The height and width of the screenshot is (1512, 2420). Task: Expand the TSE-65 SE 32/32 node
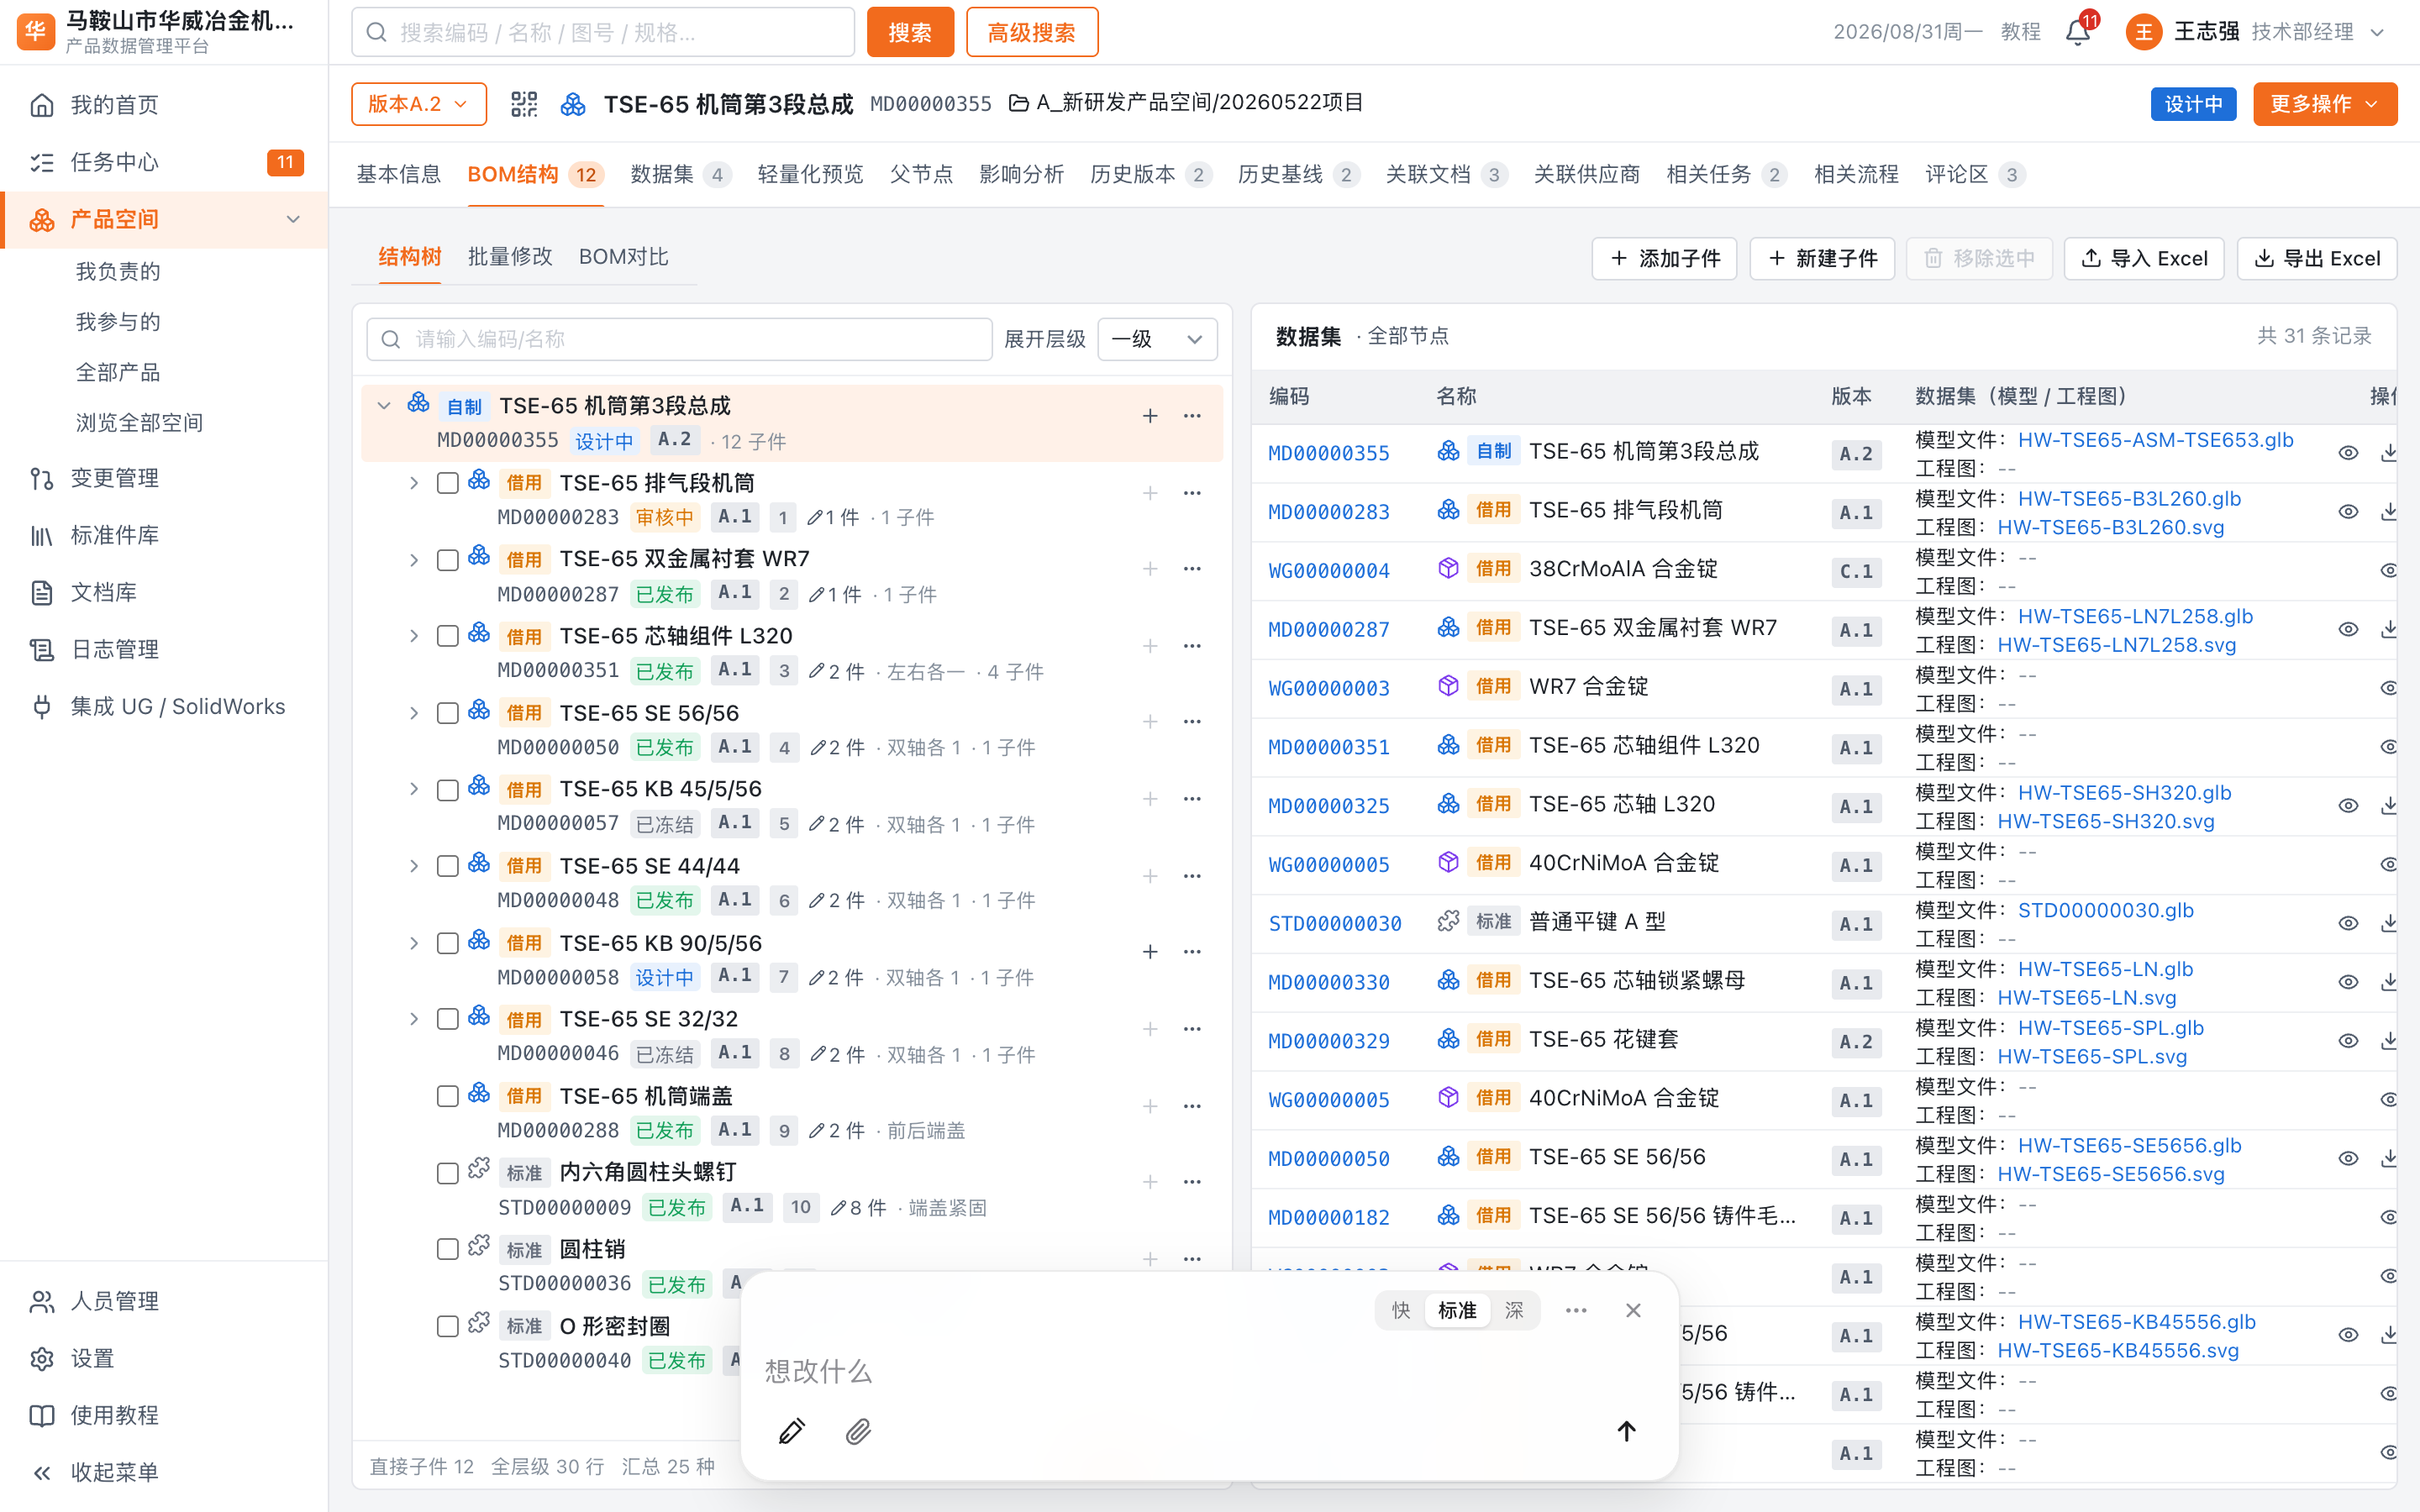[413, 1020]
